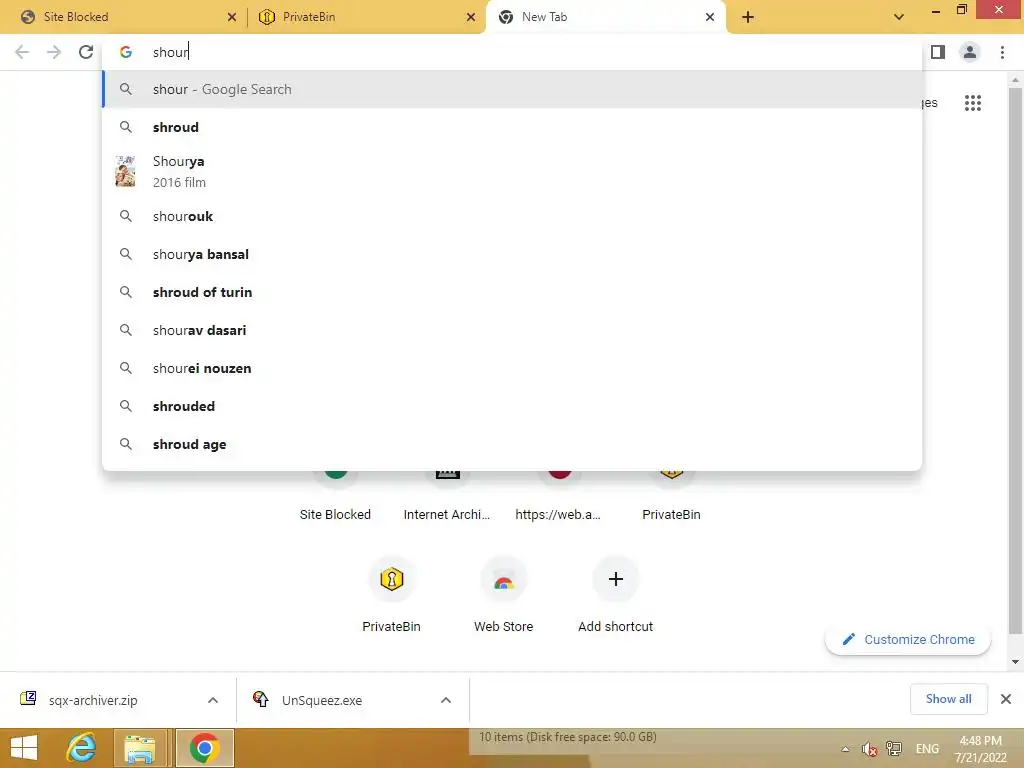Open the UnSqueez.exe download

pyautogui.click(x=322, y=700)
